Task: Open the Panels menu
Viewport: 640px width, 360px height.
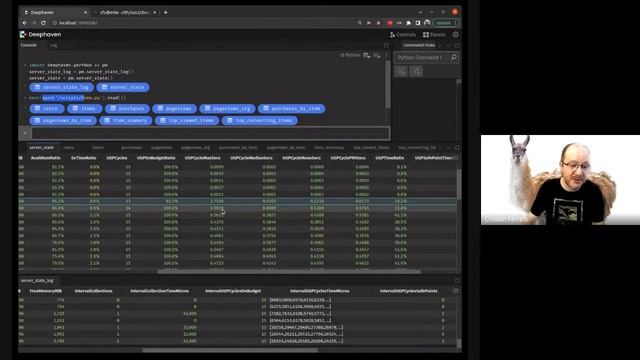Action: coord(434,35)
